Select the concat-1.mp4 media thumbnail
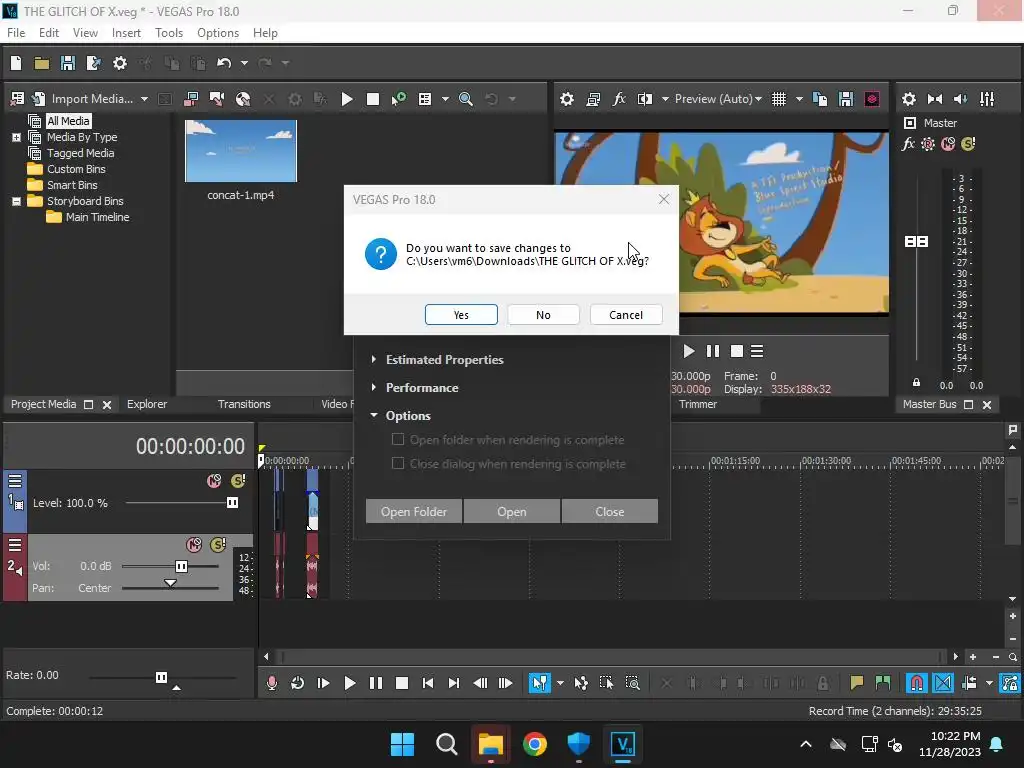The image size is (1024, 768). (x=241, y=151)
